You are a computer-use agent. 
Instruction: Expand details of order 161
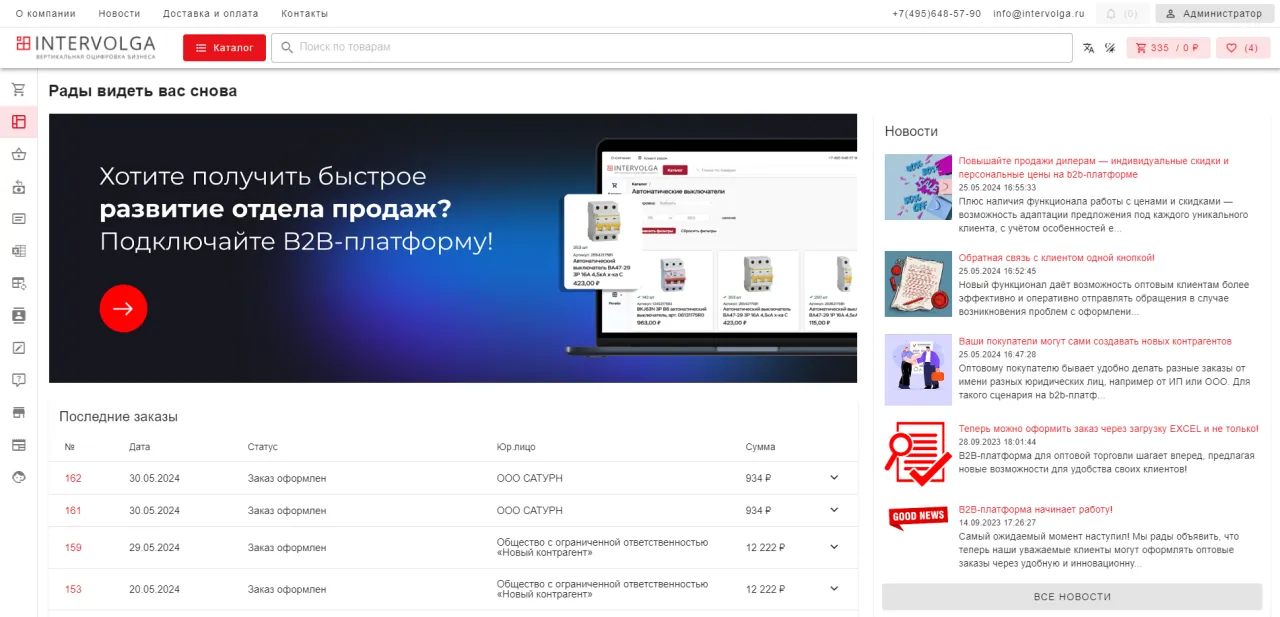[x=833, y=510]
